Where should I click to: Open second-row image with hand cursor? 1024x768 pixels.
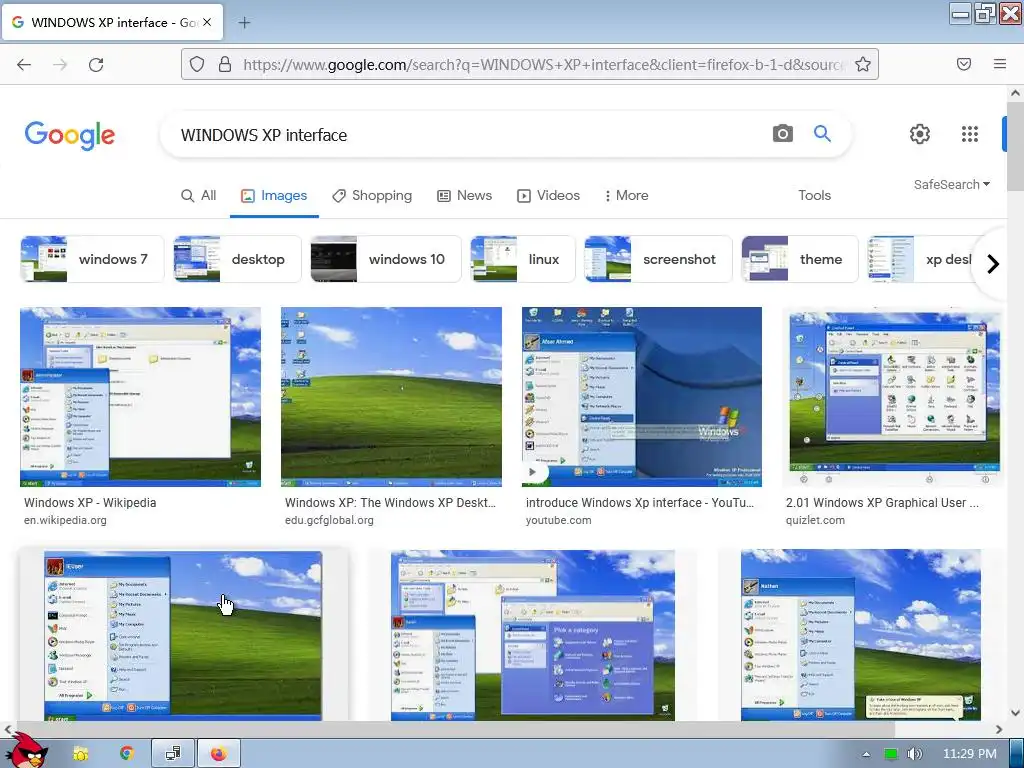(183, 635)
